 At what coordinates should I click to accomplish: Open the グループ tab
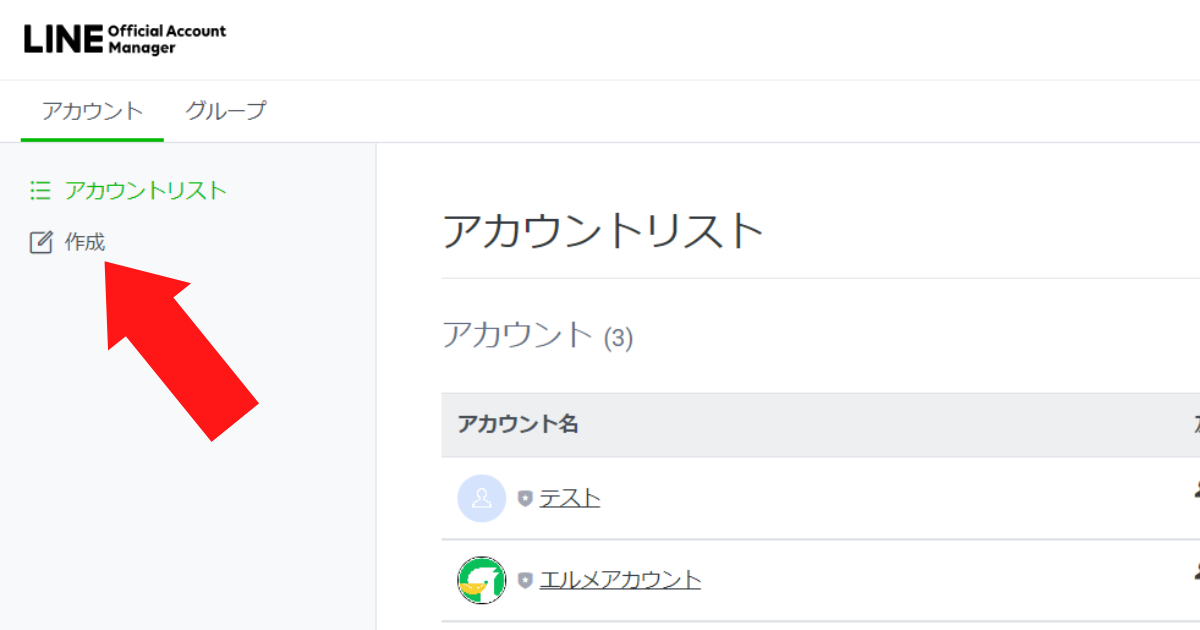[226, 111]
